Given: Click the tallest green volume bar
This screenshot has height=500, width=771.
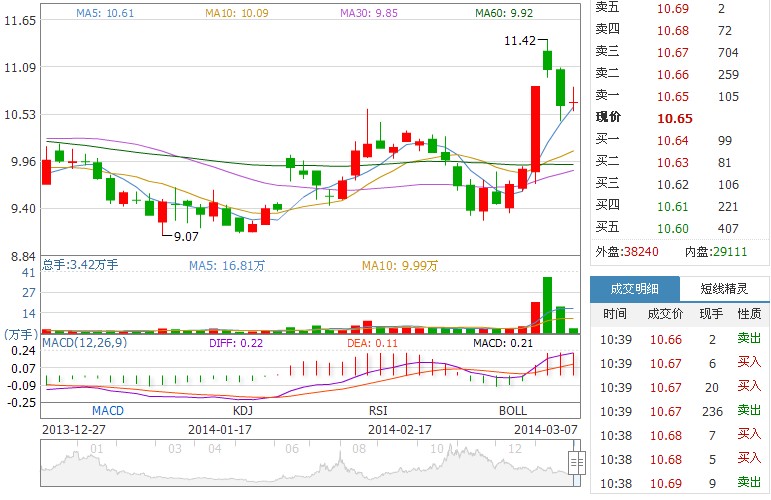Looking at the screenshot, I should pyautogui.click(x=547, y=305).
